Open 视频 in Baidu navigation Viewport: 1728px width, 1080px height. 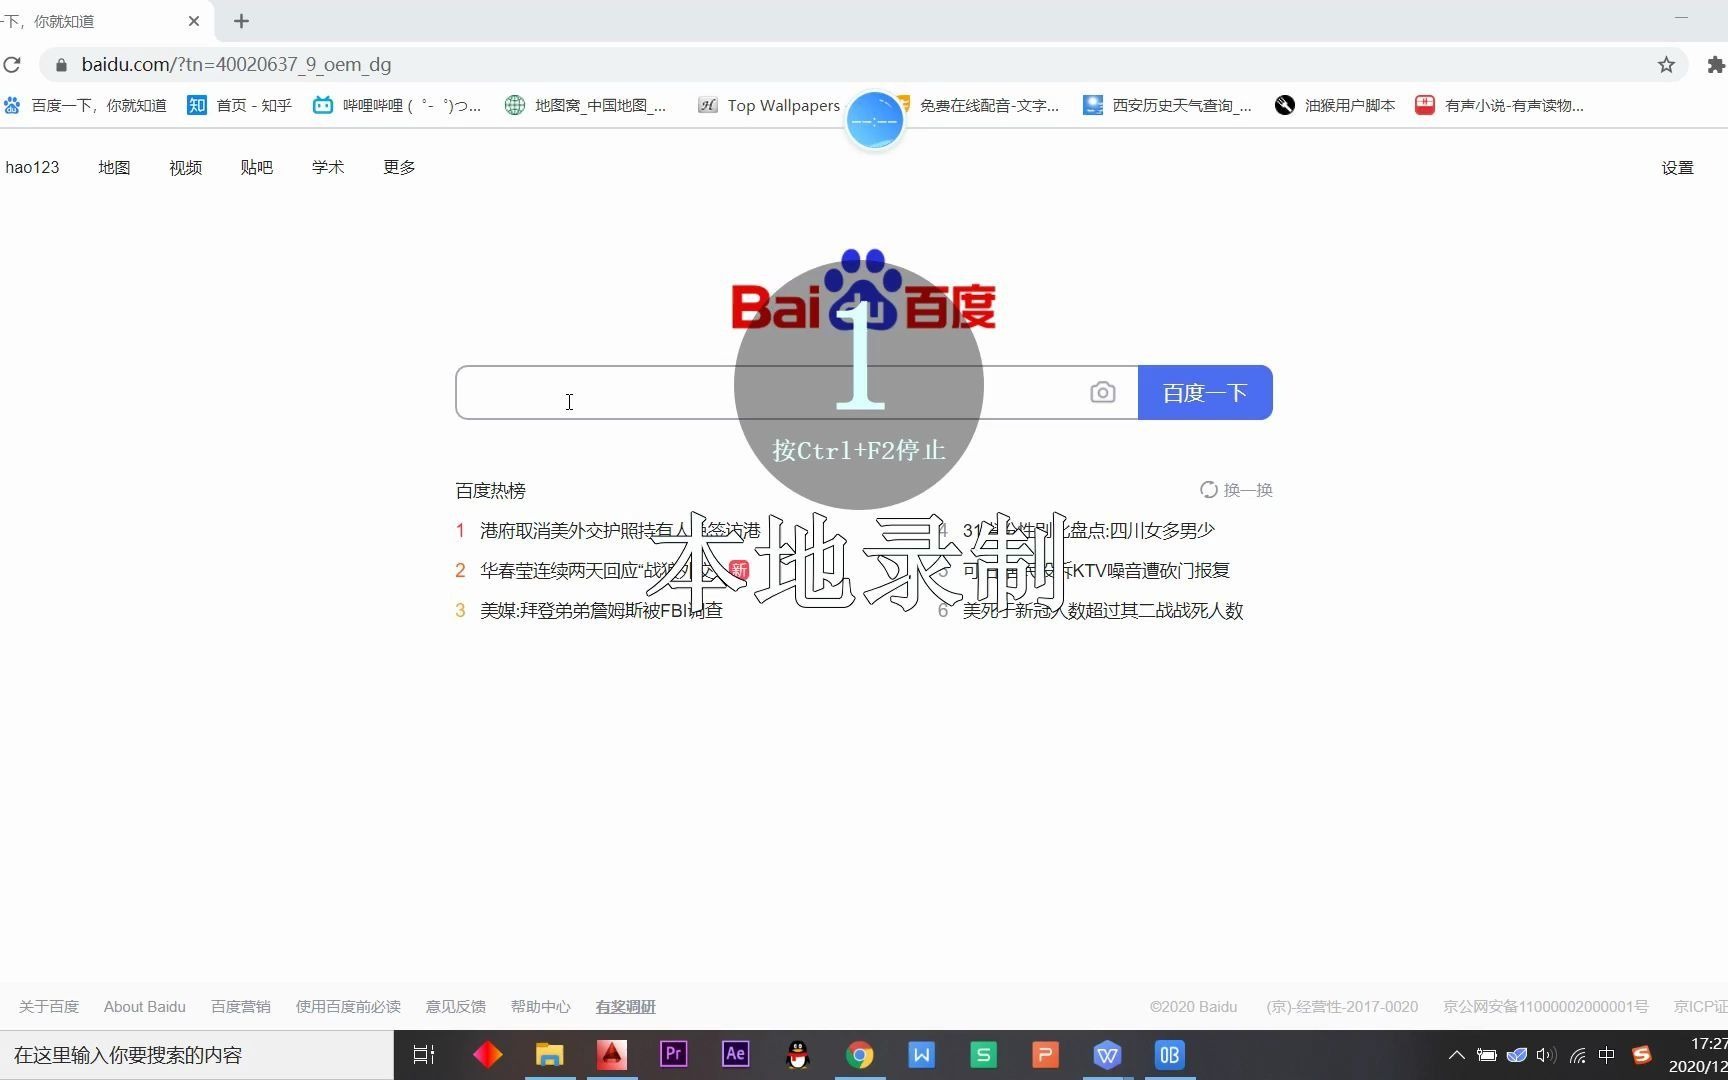(x=185, y=167)
